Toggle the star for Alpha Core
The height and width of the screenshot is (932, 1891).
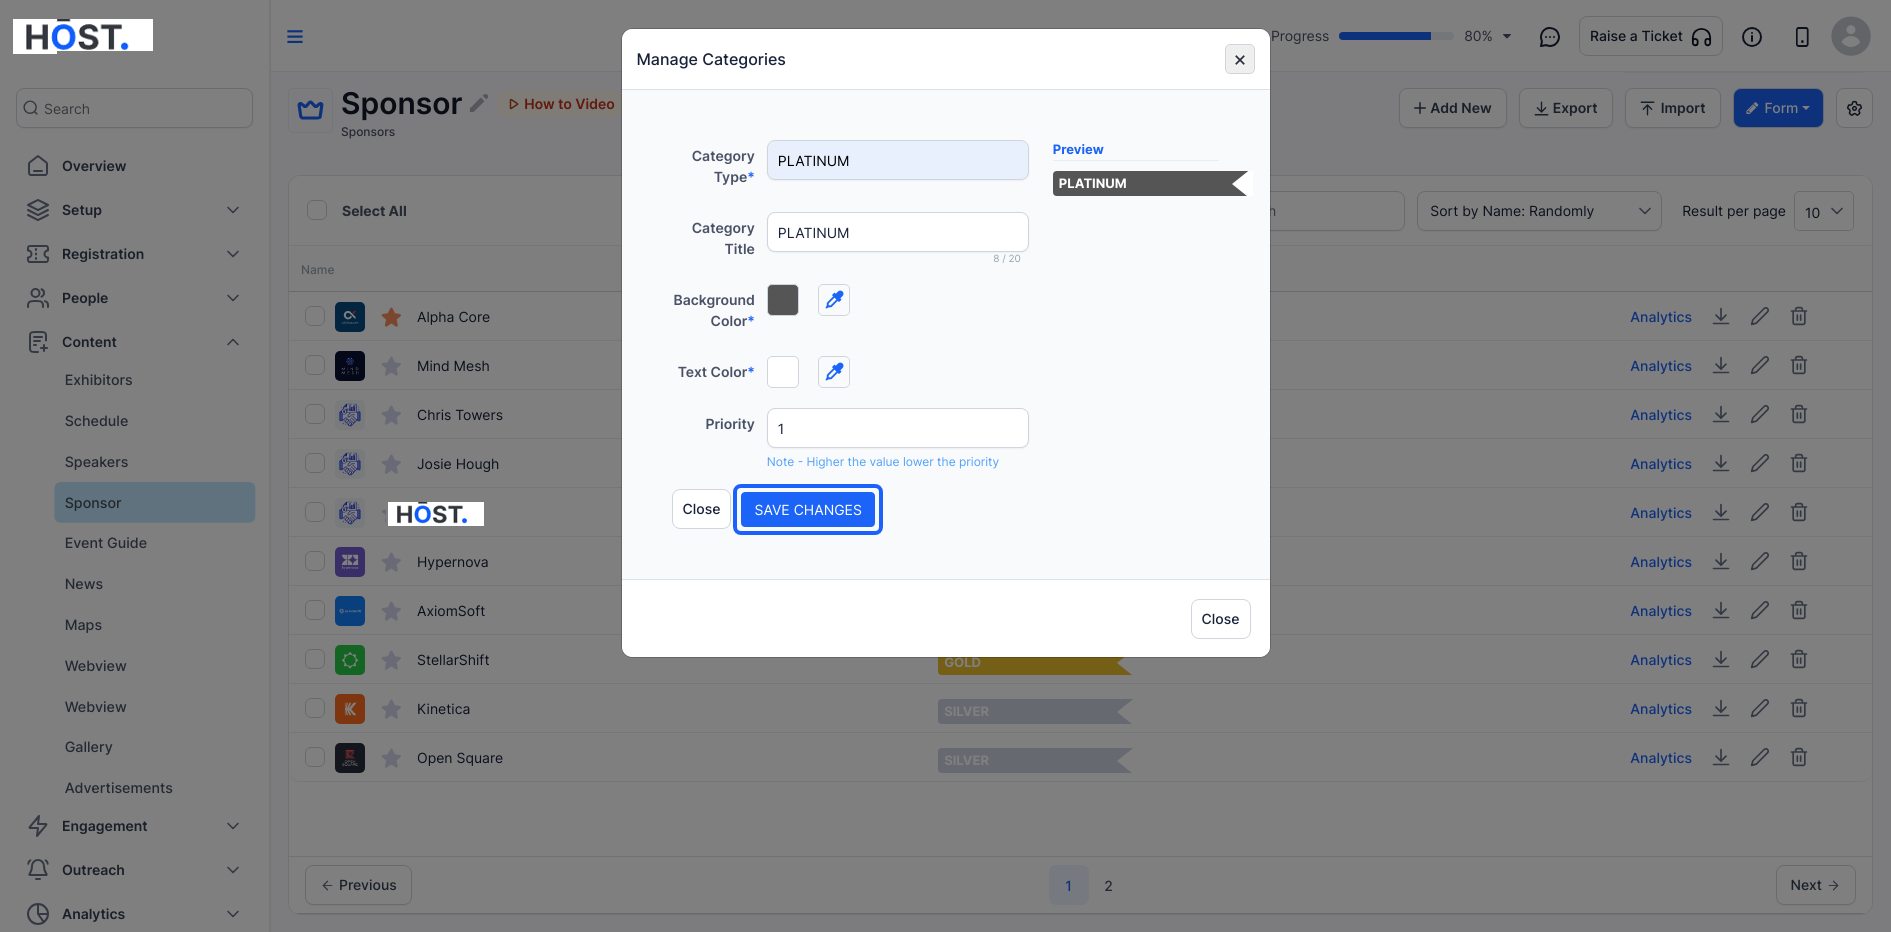pyautogui.click(x=391, y=317)
